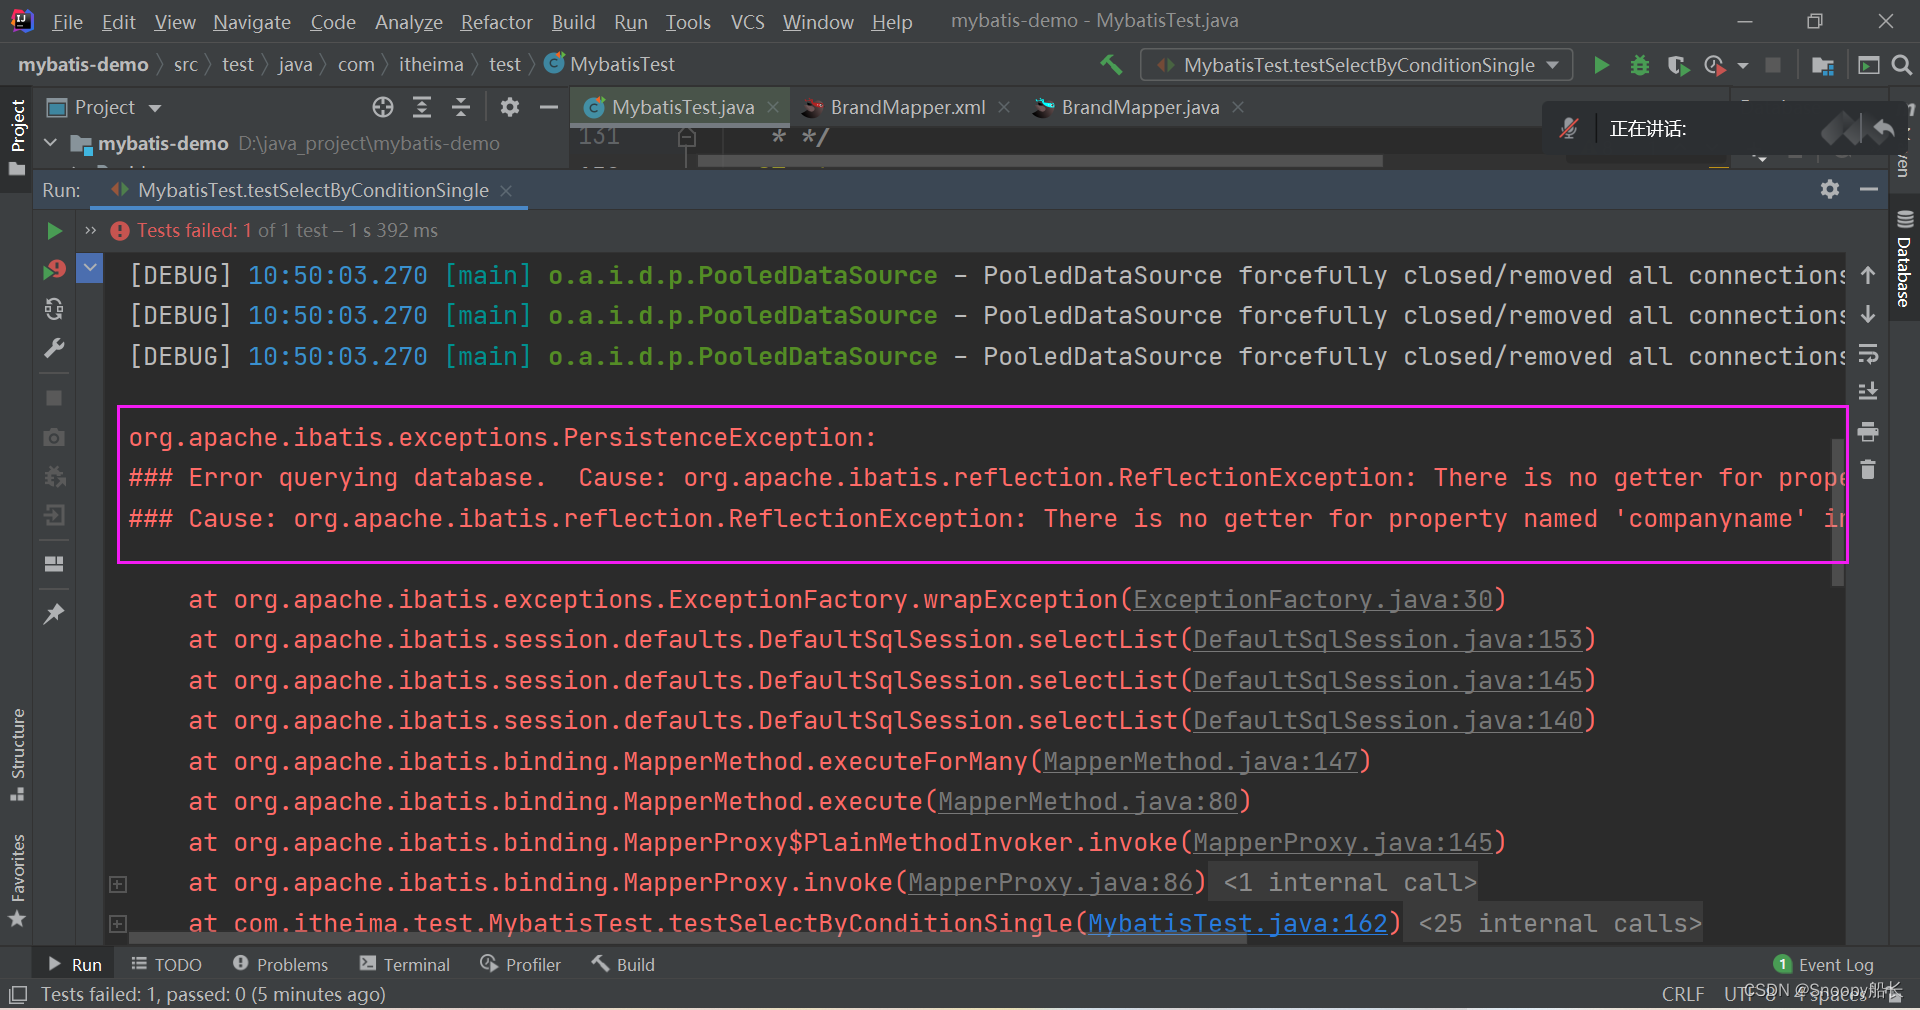
Task: Click the Up the stack trace arrow
Action: pyautogui.click(x=1868, y=275)
